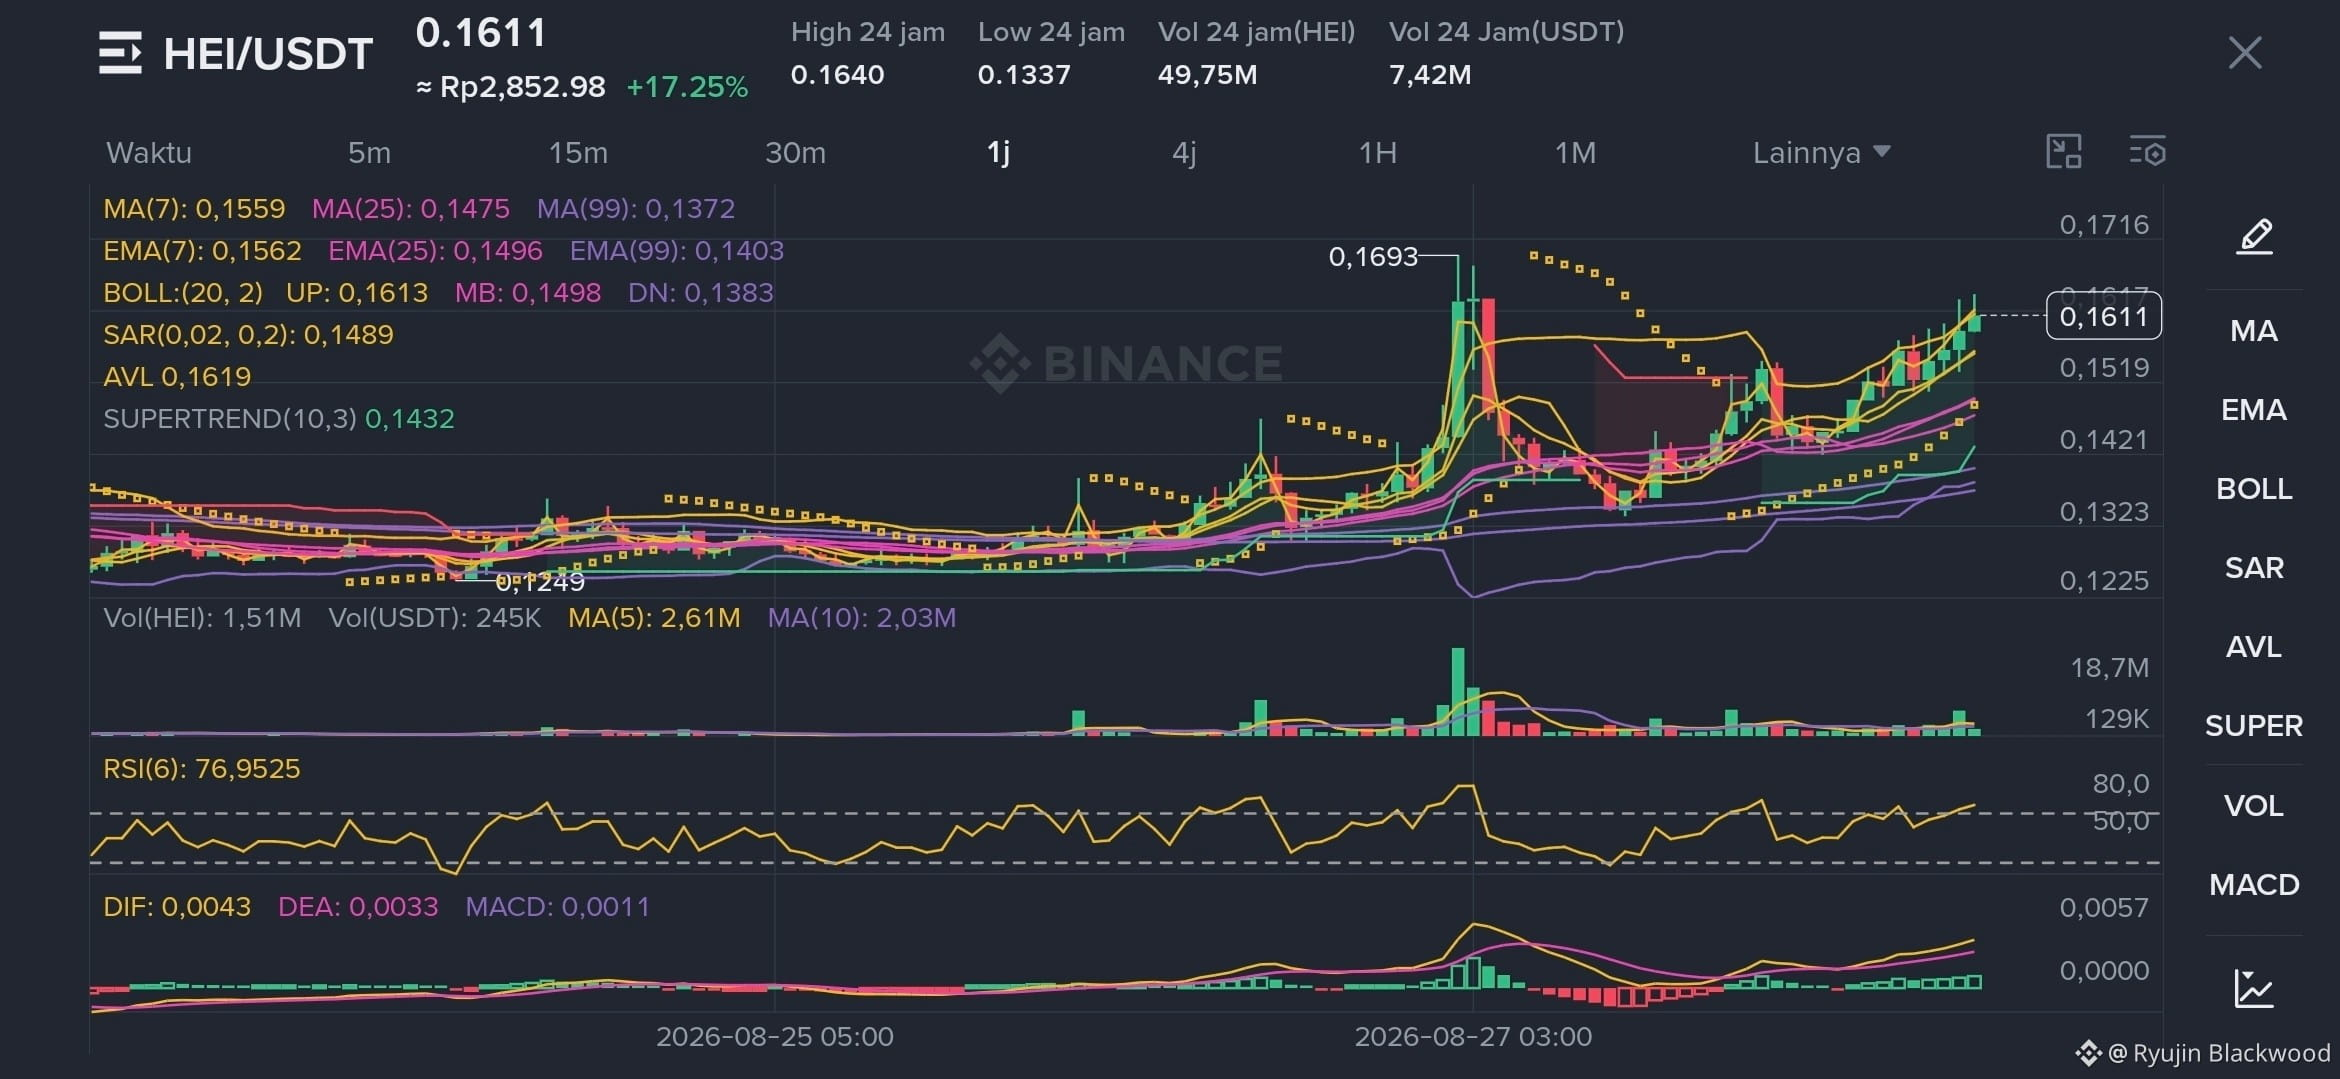
Task: Click the DEA: 0,0033 label
Action: [358, 907]
